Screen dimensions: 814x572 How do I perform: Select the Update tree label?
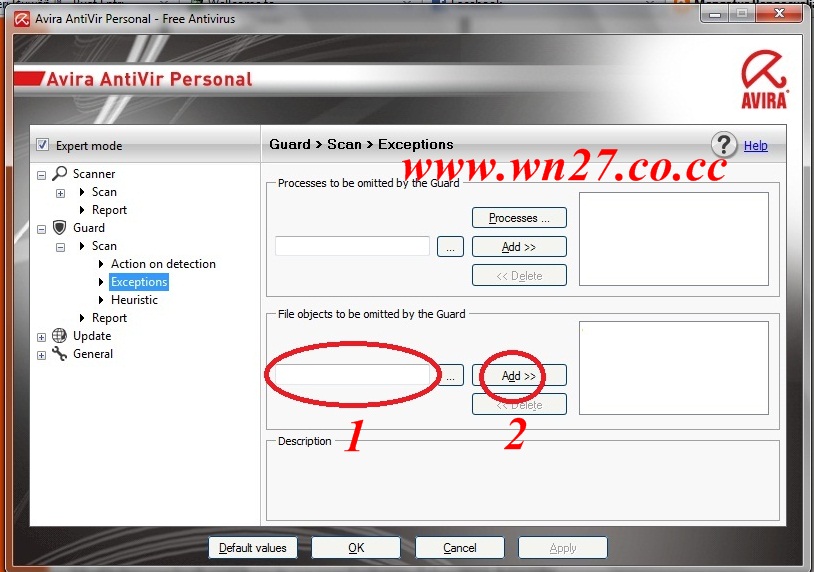pyautogui.click(x=92, y=336)
